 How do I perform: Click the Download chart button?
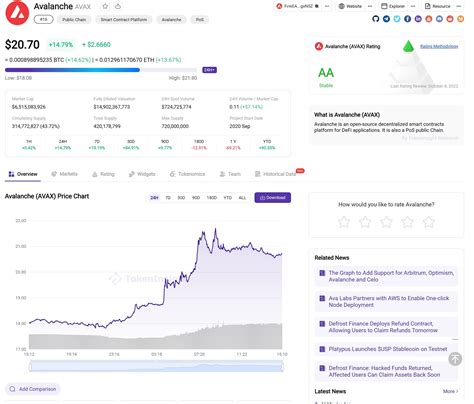(273, 198)
